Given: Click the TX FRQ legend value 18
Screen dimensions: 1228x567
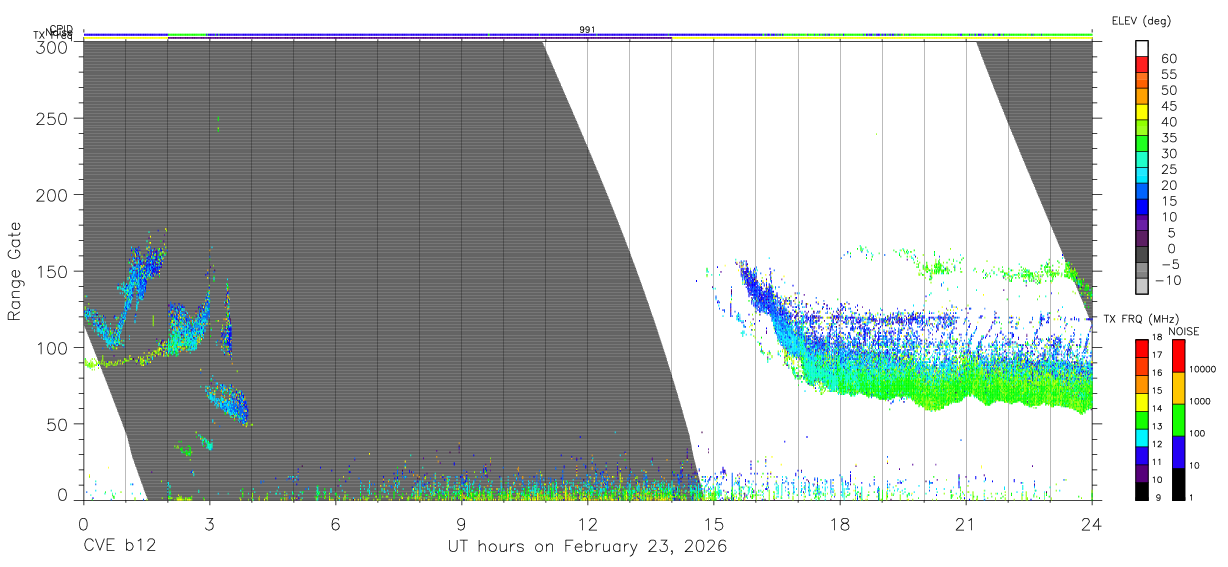Looking at the screenshot, I should [x=1159, y=338].
